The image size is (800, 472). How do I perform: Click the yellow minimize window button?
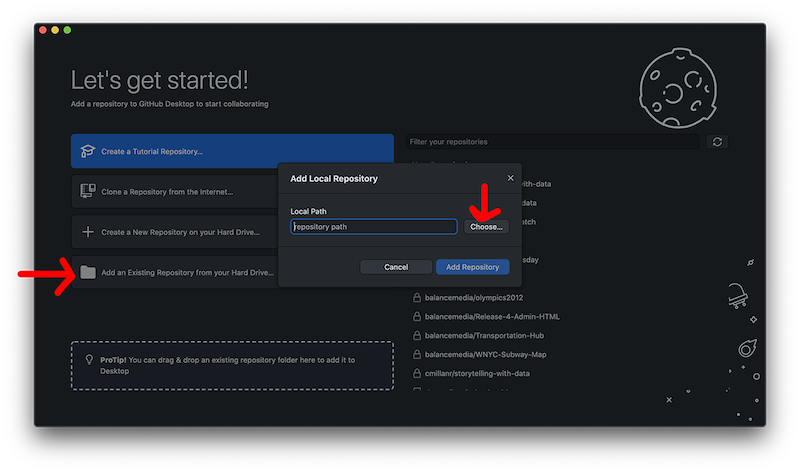[55, 30]
